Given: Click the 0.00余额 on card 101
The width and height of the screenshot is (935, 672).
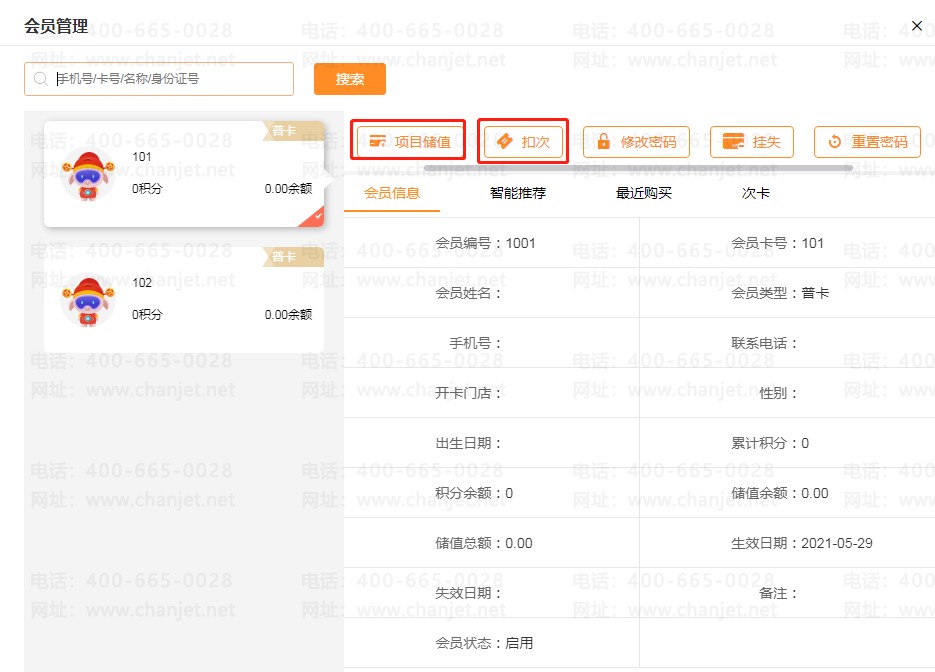Looking at the screenshot, I should [x=288, y=188].
